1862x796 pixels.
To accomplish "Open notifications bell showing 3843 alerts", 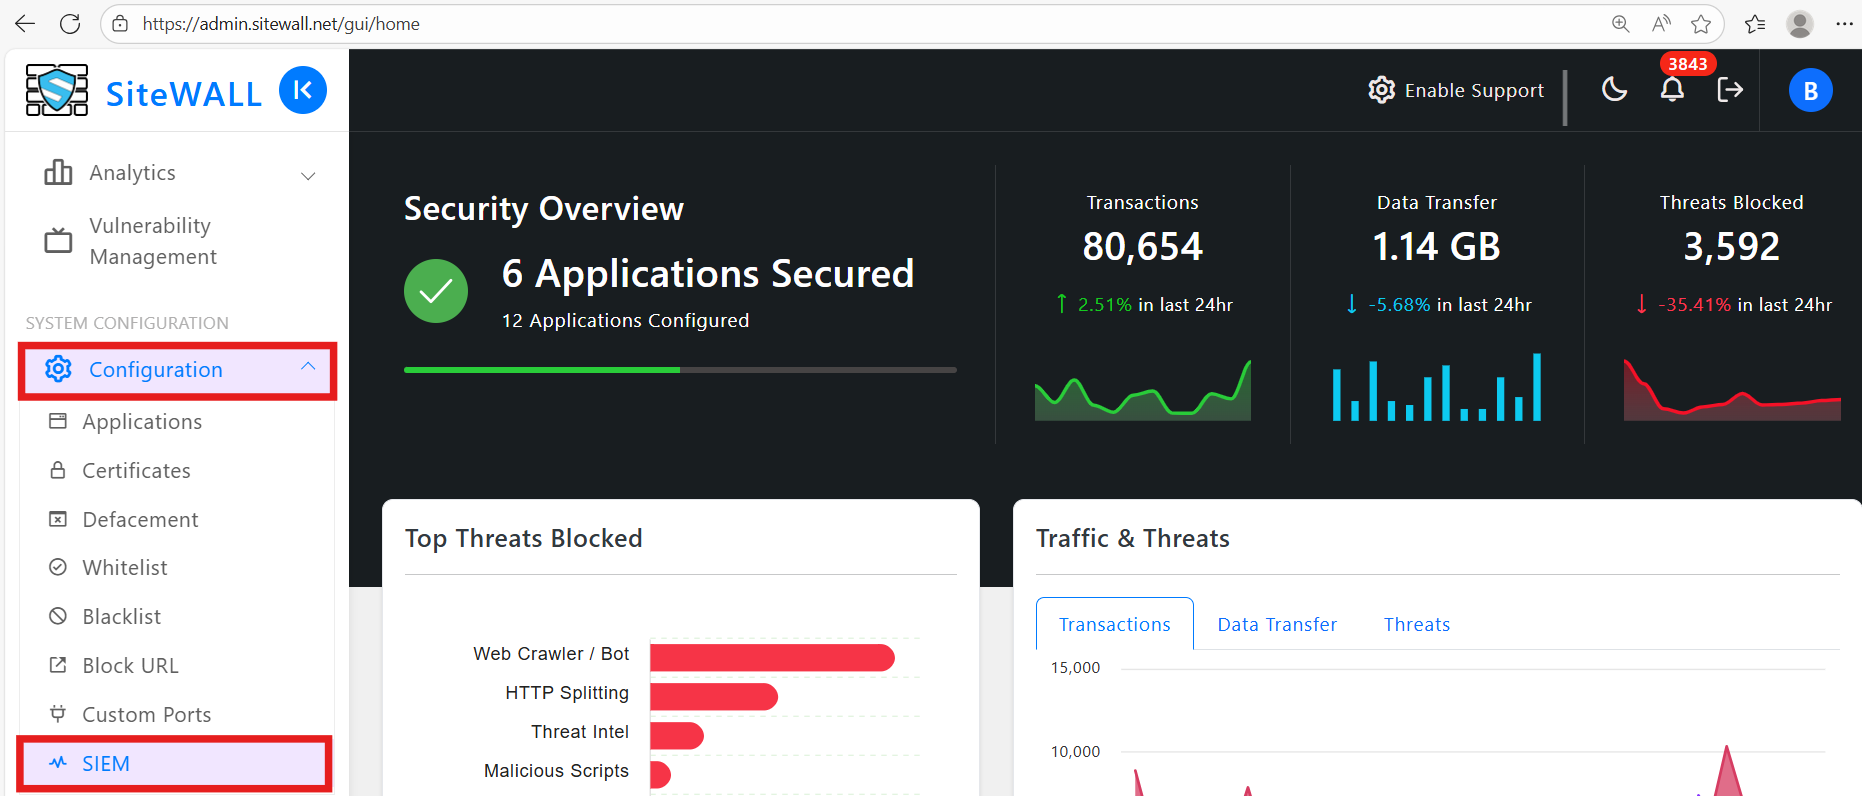I will [1672, 90].
